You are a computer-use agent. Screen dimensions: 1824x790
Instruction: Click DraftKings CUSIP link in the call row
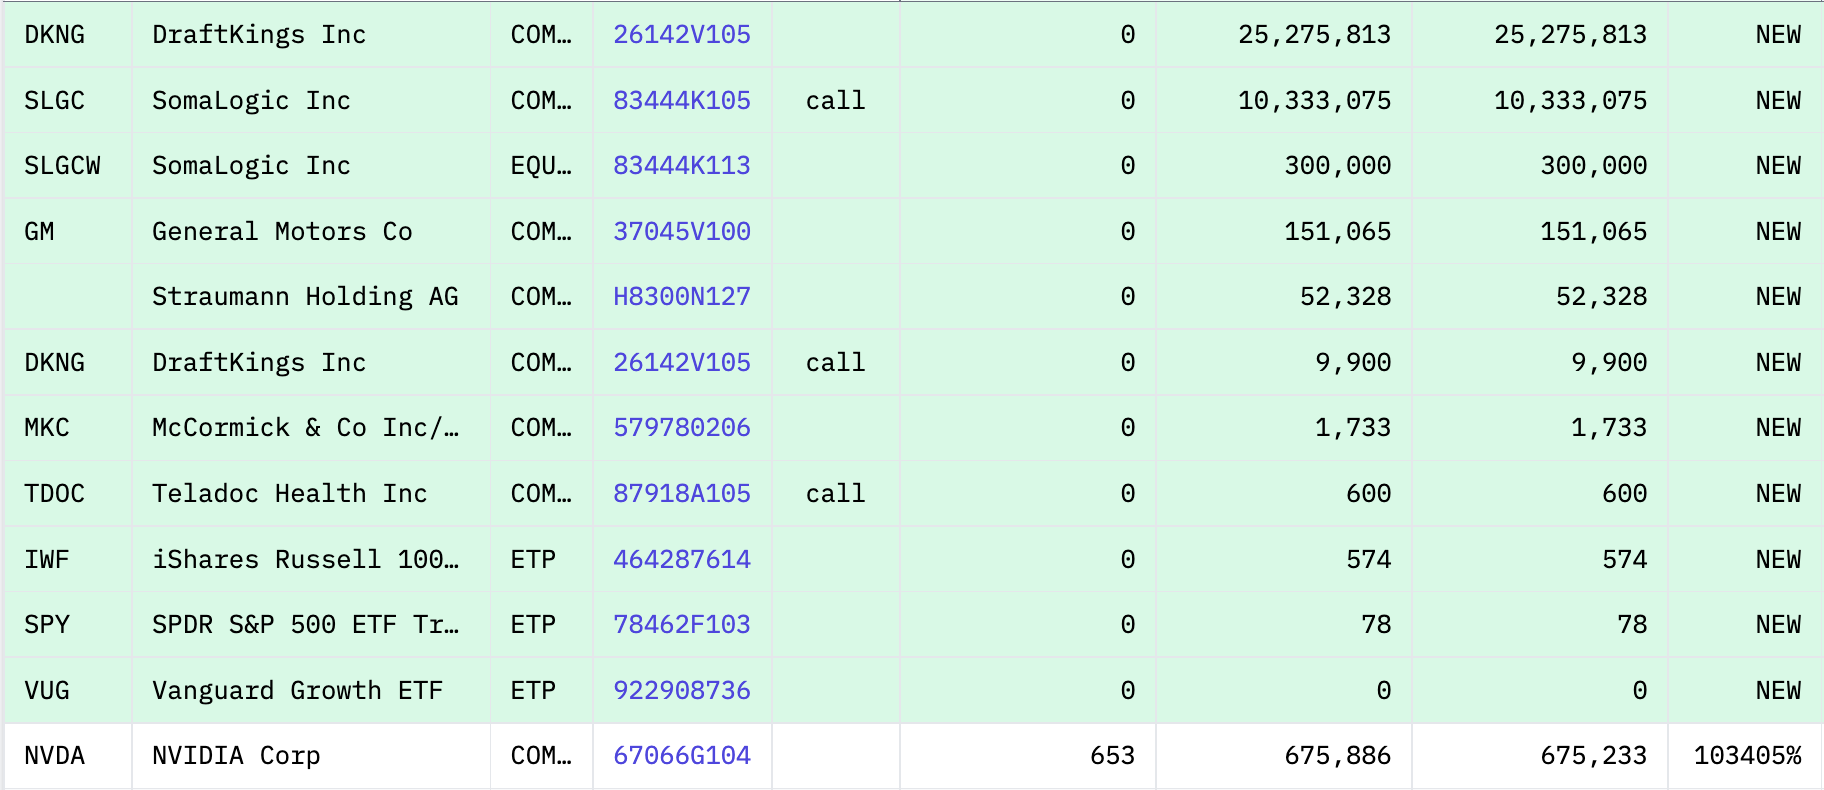(681, 363)
